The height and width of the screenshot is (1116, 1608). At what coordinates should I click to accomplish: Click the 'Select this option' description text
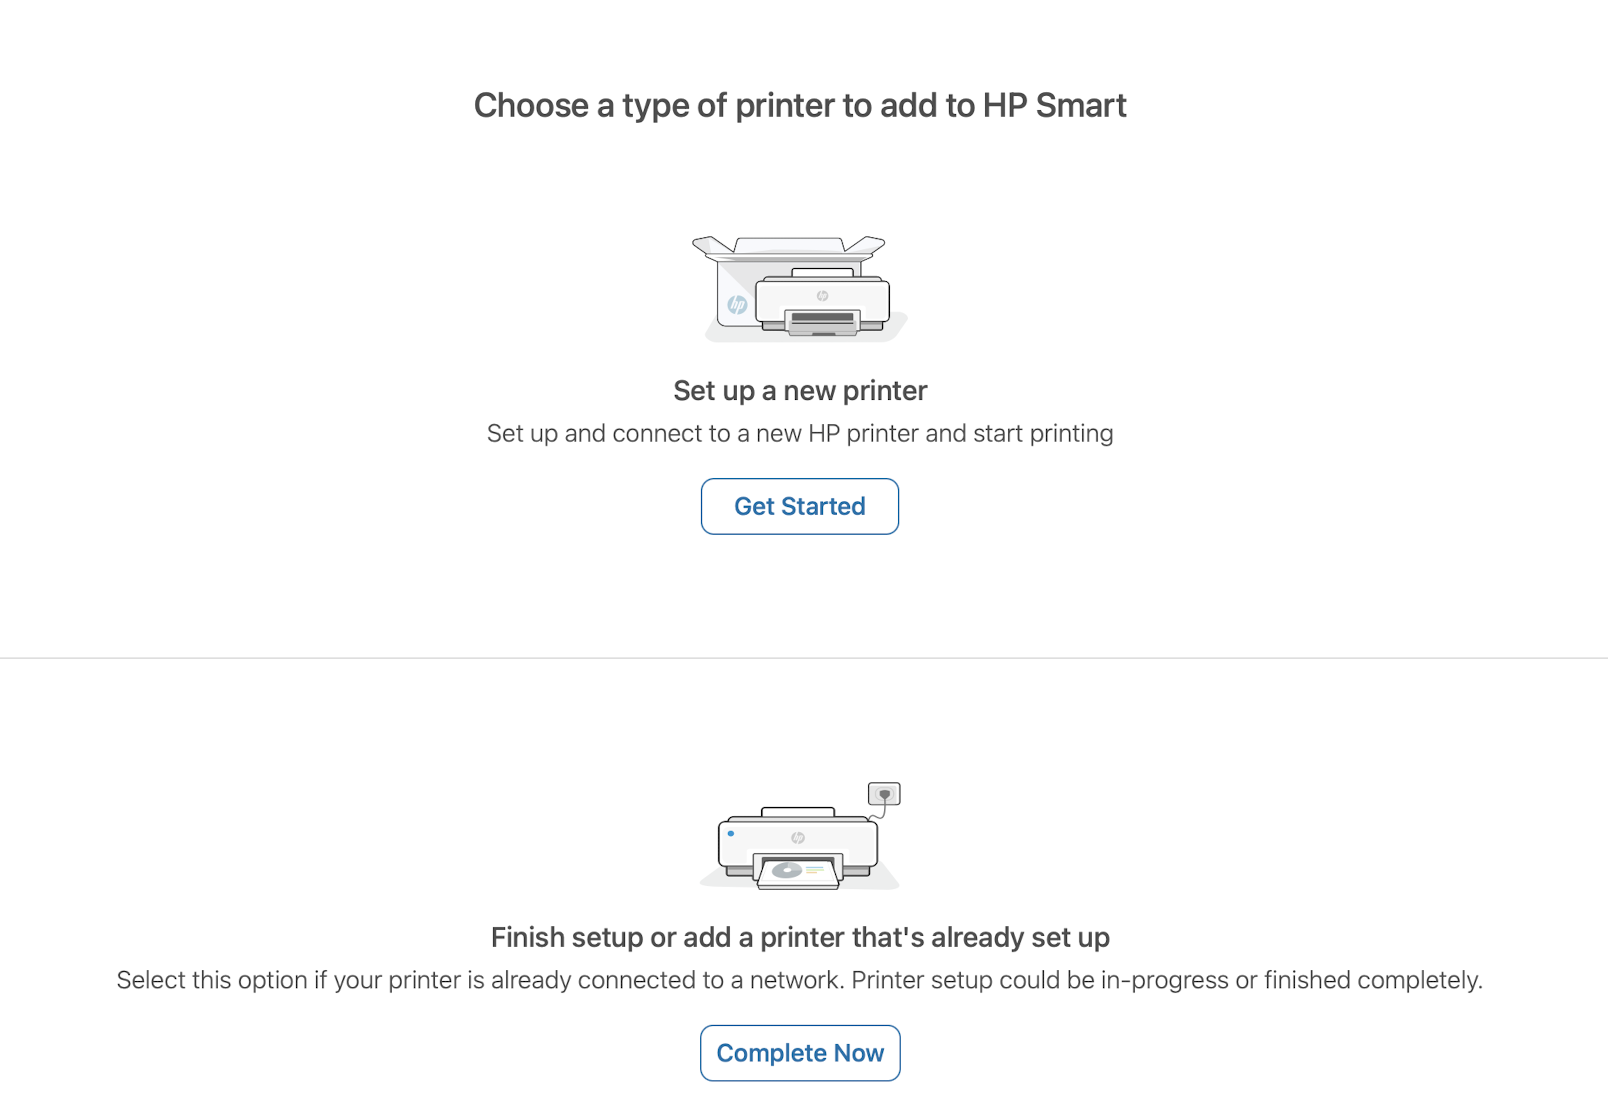[x=799, y=980]
